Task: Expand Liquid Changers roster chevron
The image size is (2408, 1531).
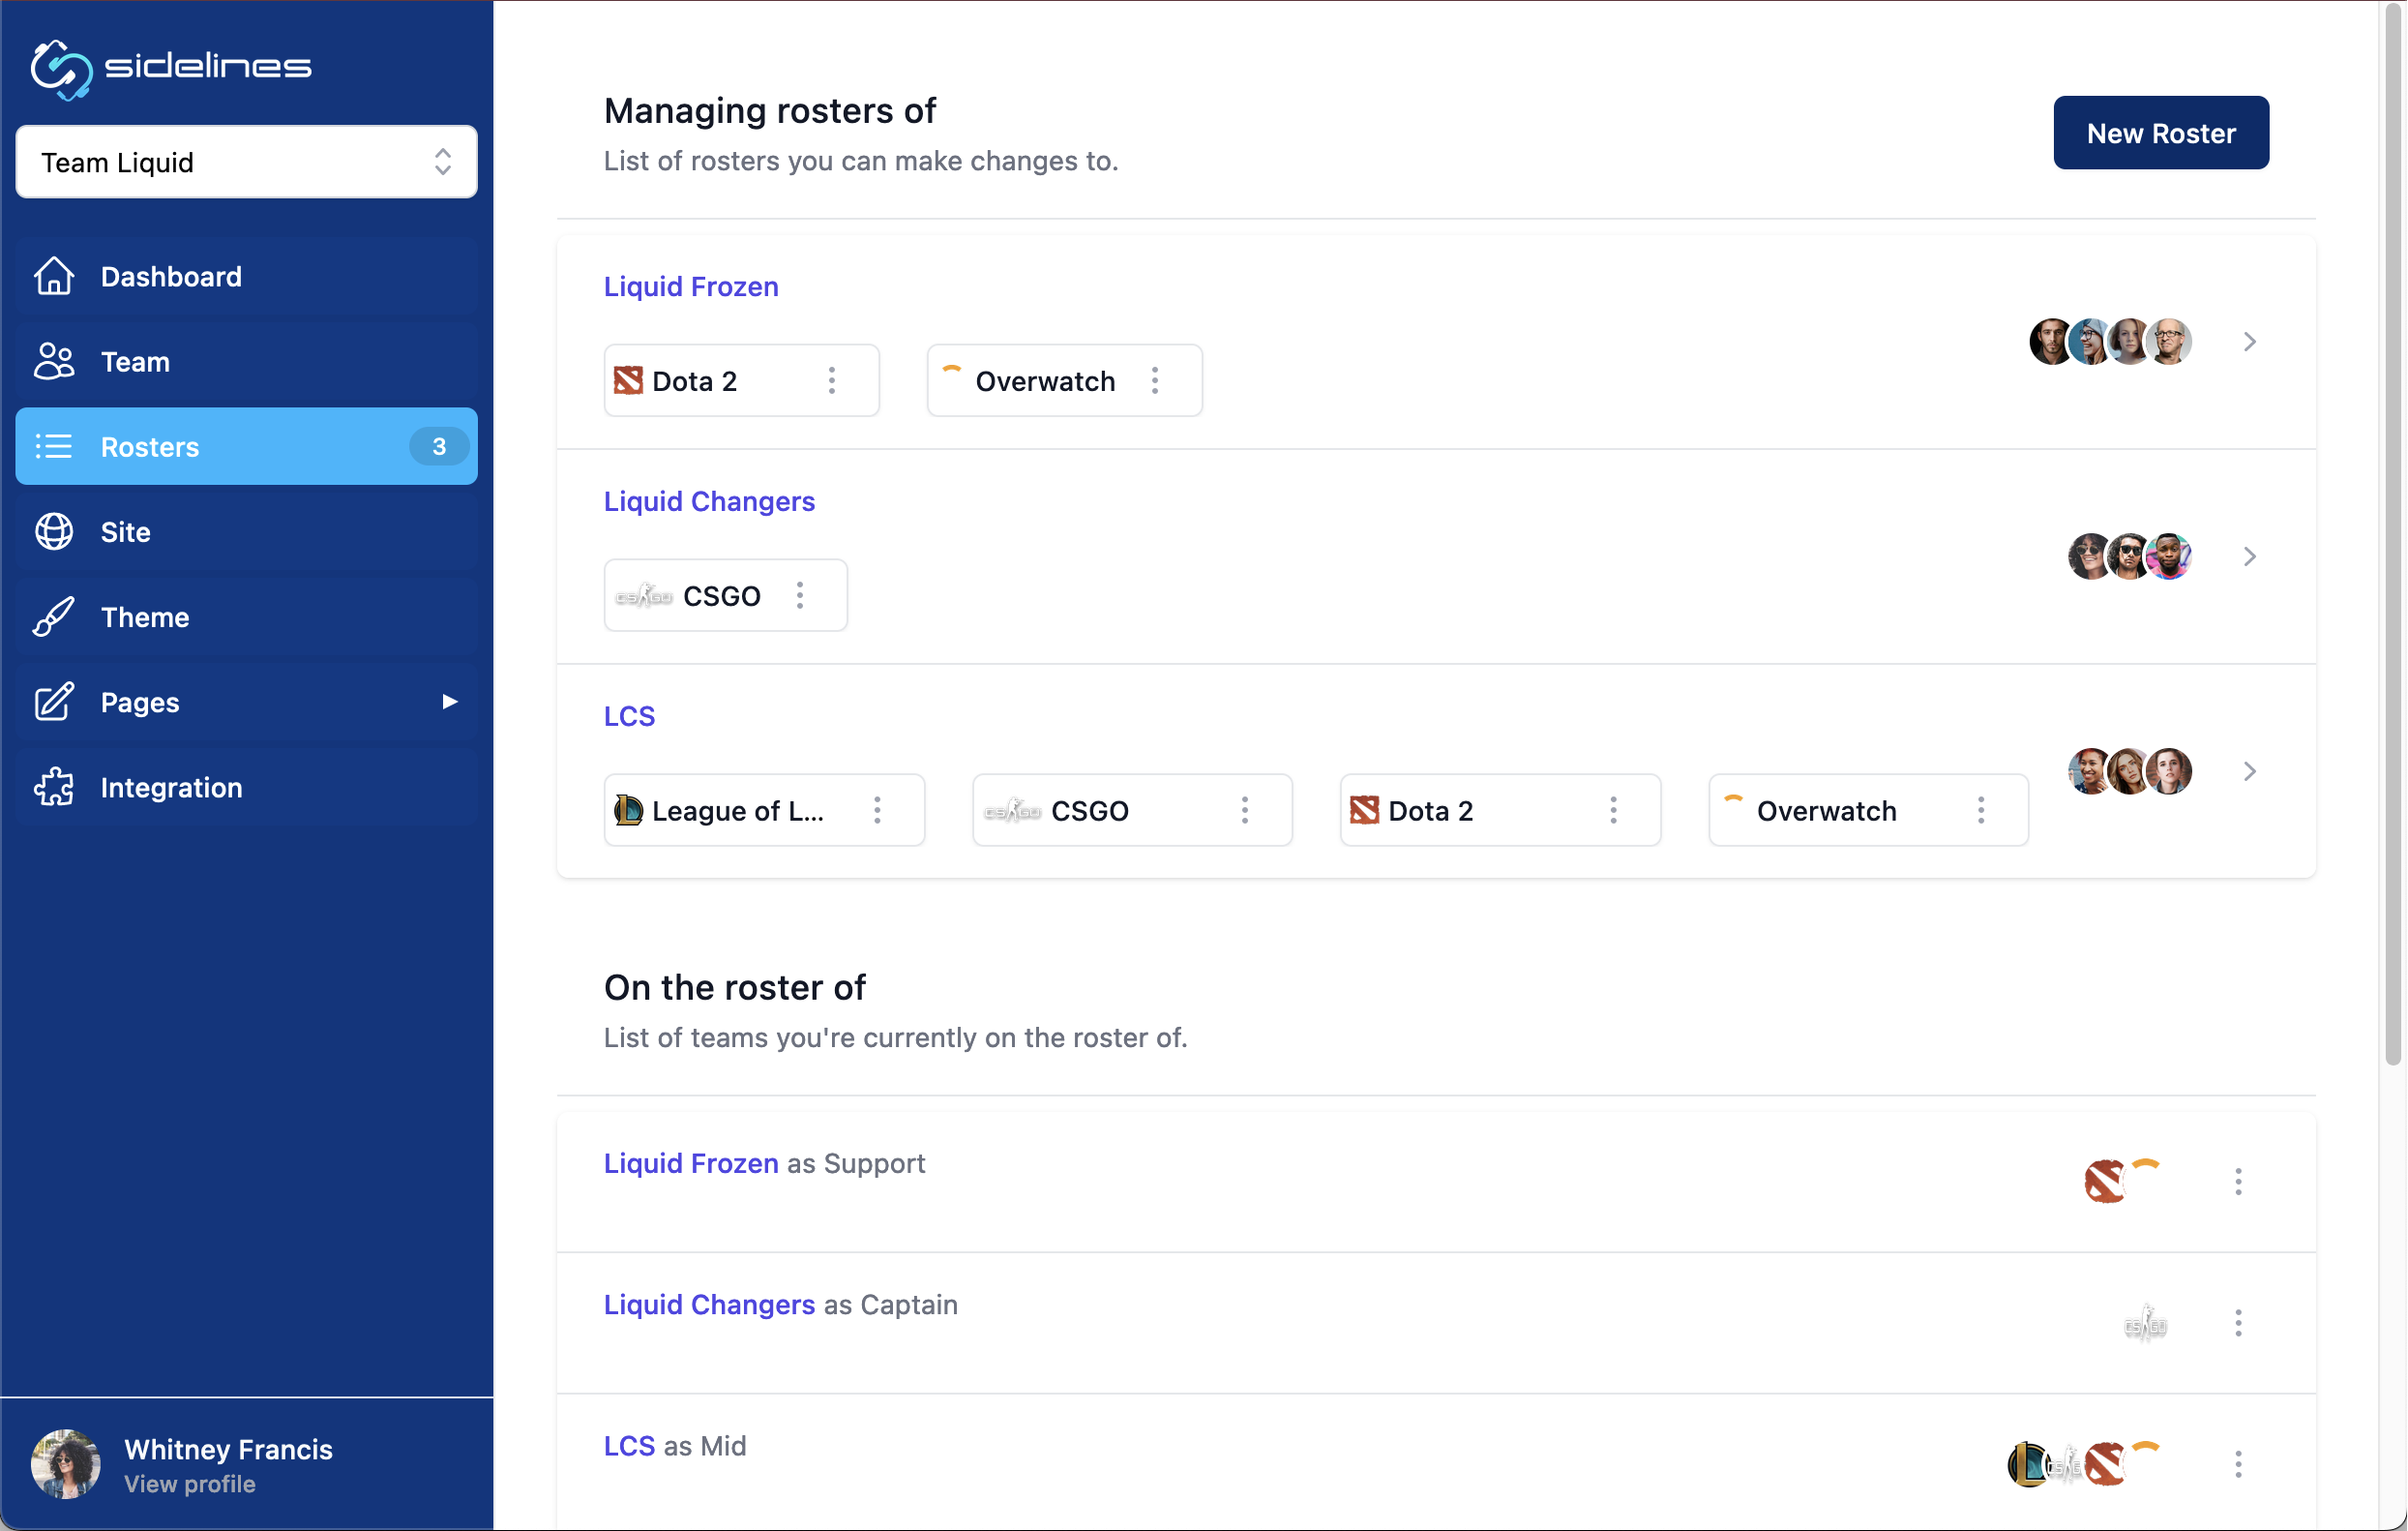Action: tap(2250, 557)
